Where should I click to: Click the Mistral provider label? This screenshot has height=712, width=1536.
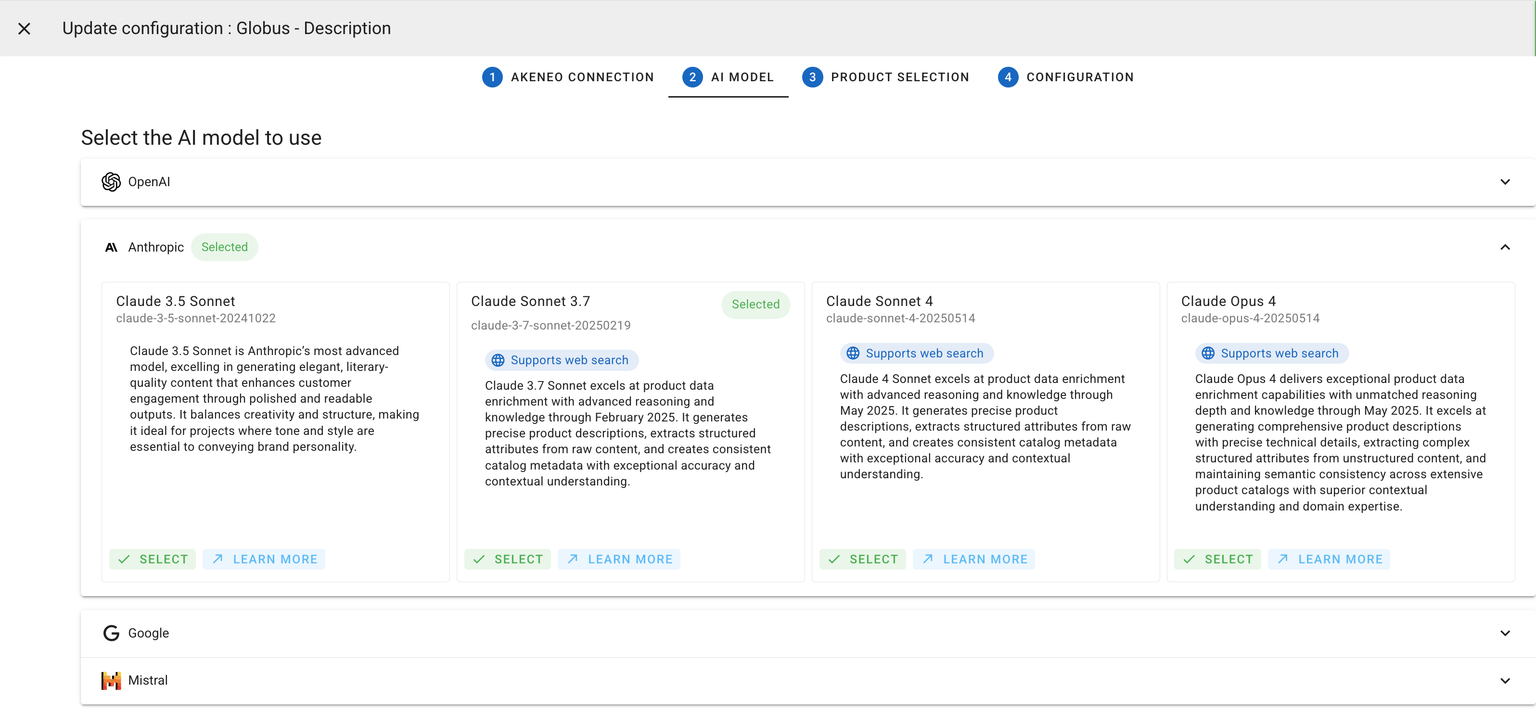148,680
